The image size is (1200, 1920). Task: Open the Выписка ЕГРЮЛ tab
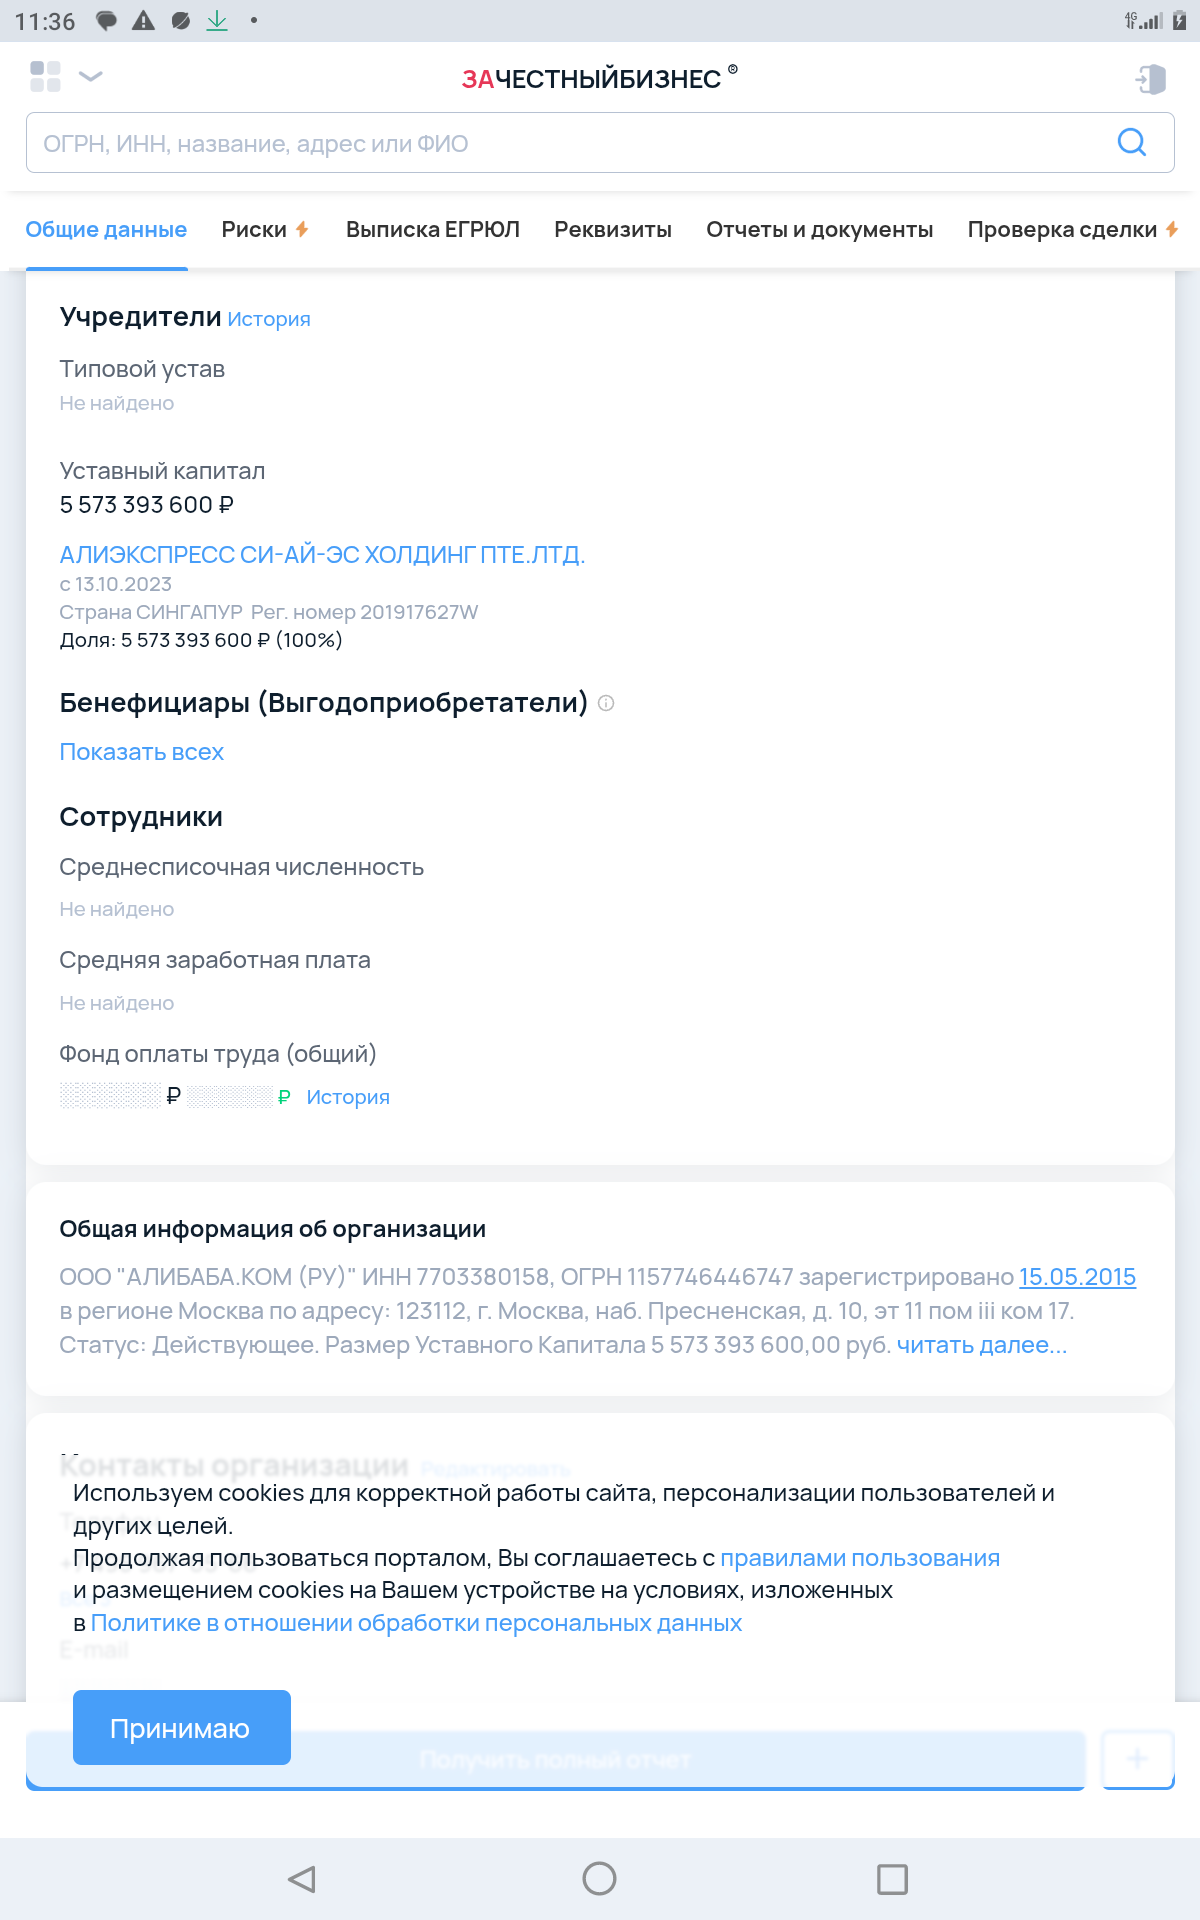coord(432,230)
